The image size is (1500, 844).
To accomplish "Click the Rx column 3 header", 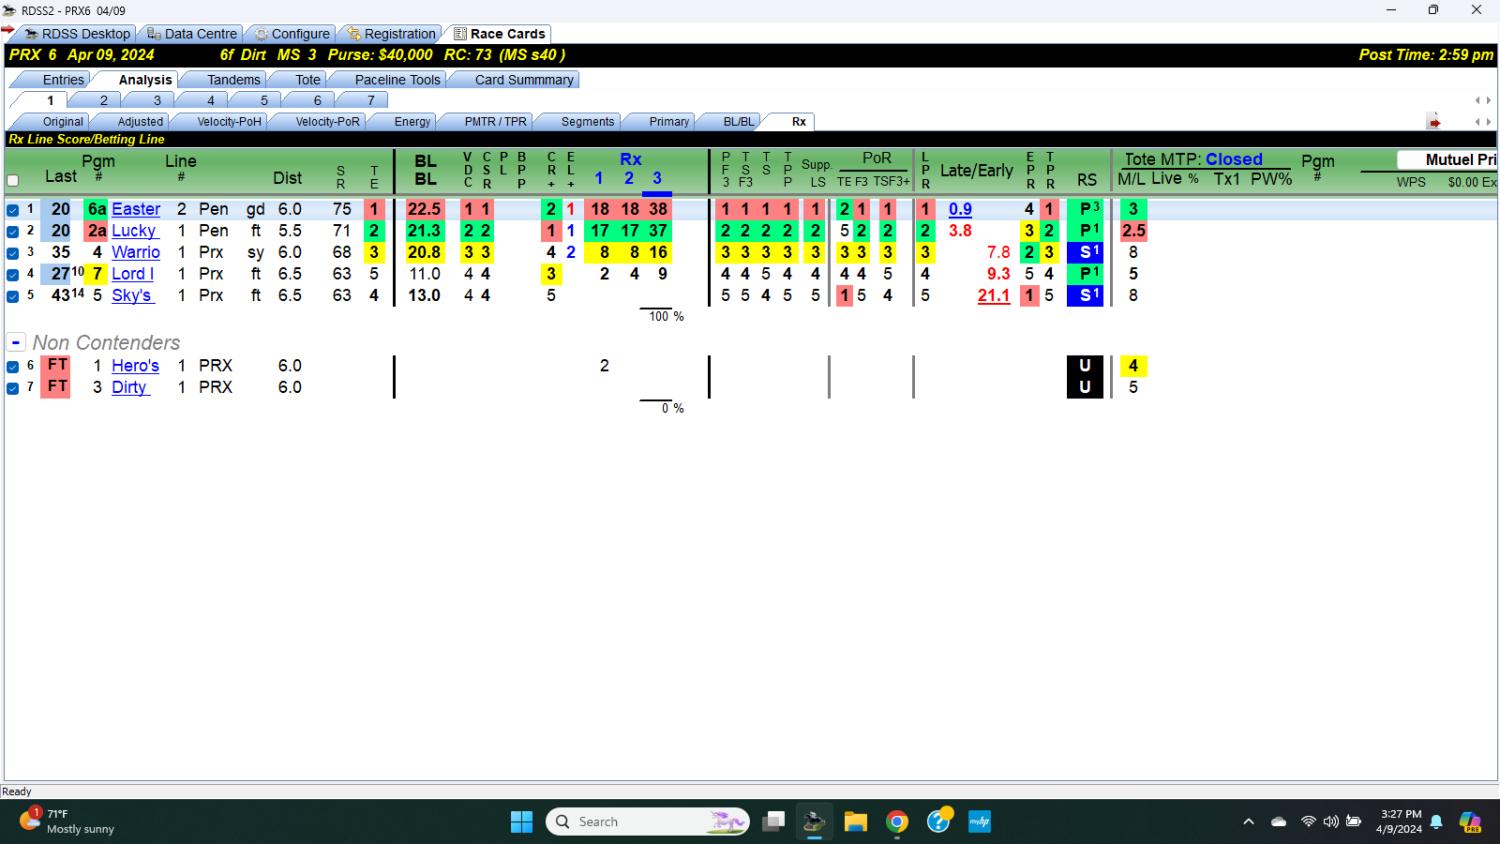I will pyautogui.click(x=657, y=179).
